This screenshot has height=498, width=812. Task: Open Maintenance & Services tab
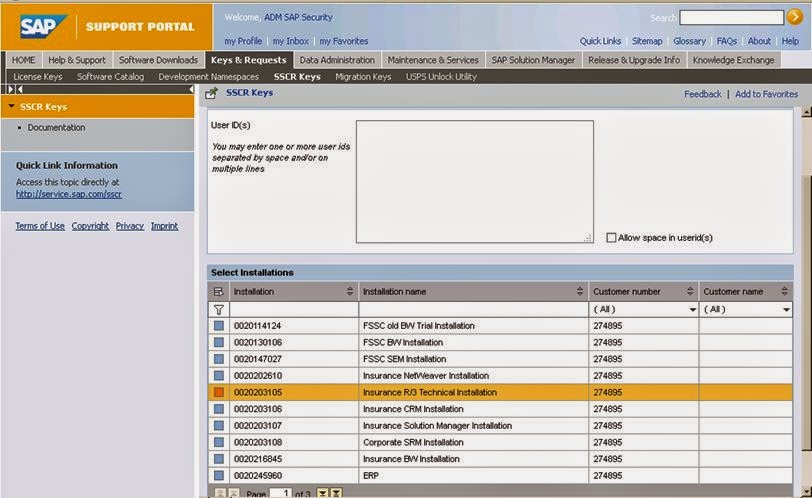coord(433,60)
